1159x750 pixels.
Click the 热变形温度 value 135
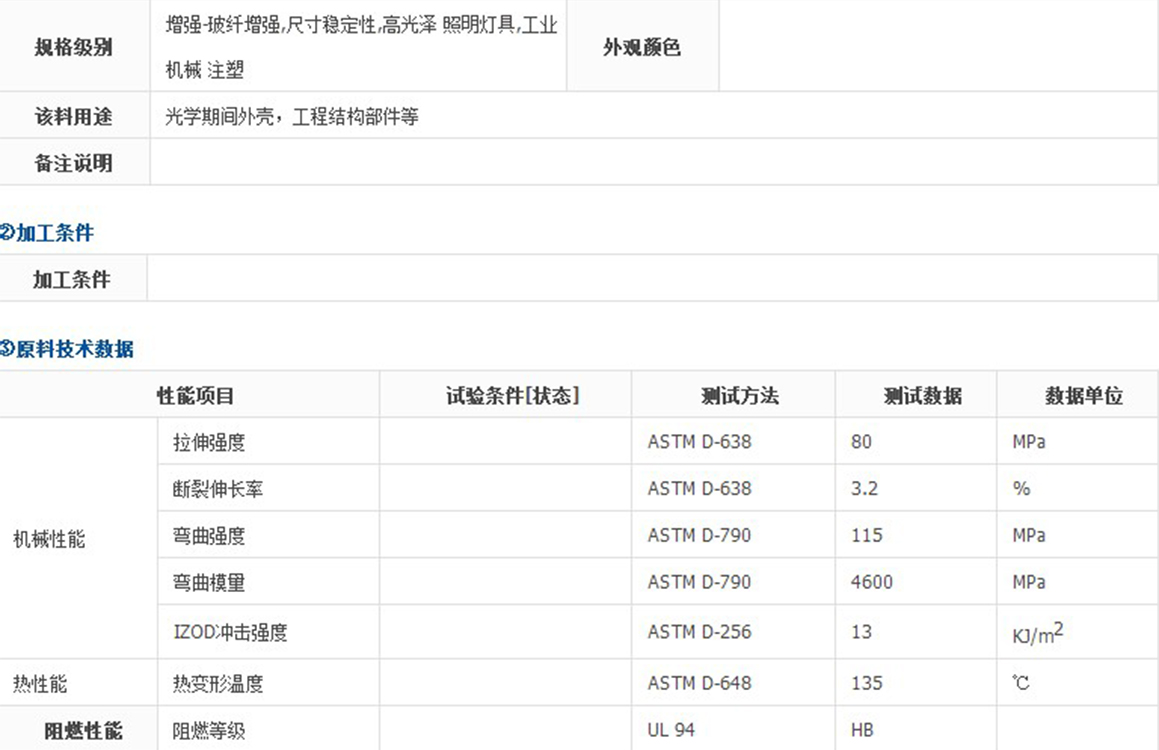point(866,683)
